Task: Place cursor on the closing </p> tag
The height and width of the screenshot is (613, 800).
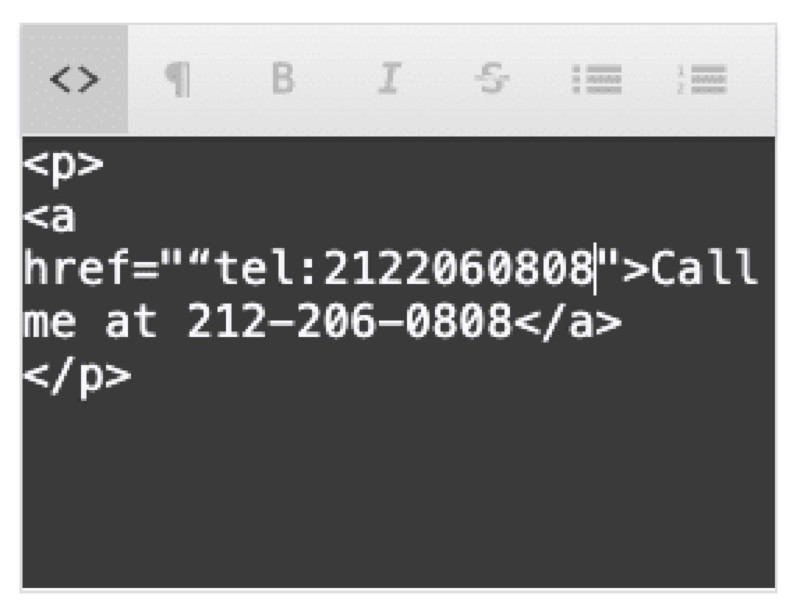Action: coord(78,377)
